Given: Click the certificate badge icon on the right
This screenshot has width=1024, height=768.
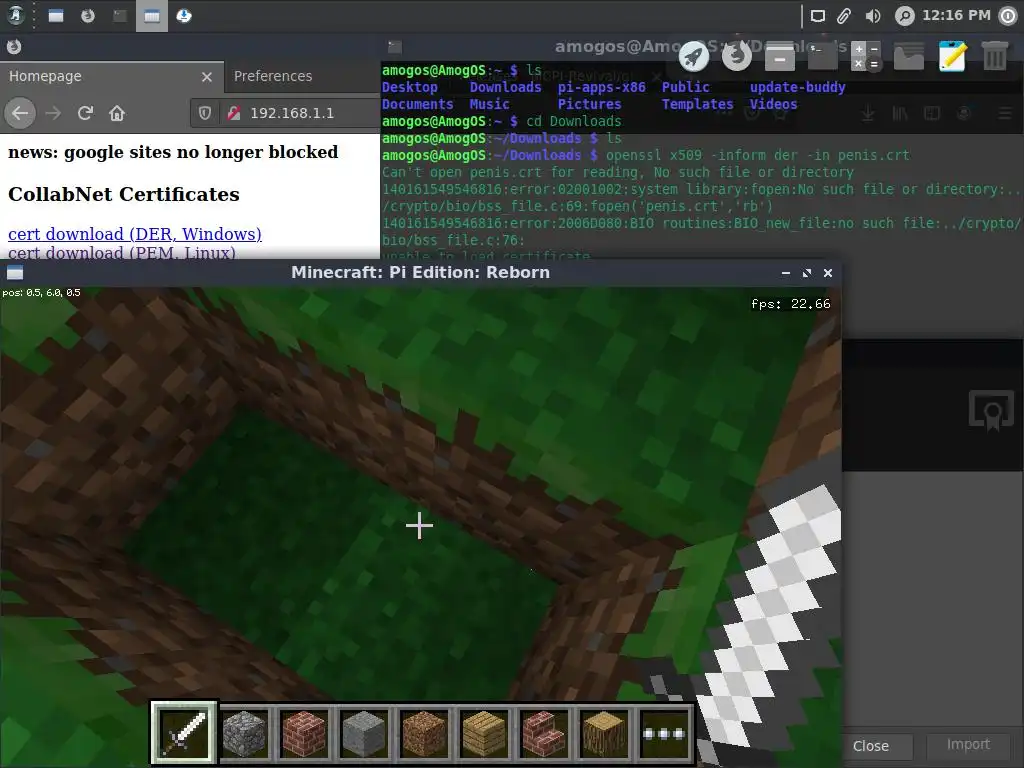Looking at the screenshot, I should [x=991, y=410].
